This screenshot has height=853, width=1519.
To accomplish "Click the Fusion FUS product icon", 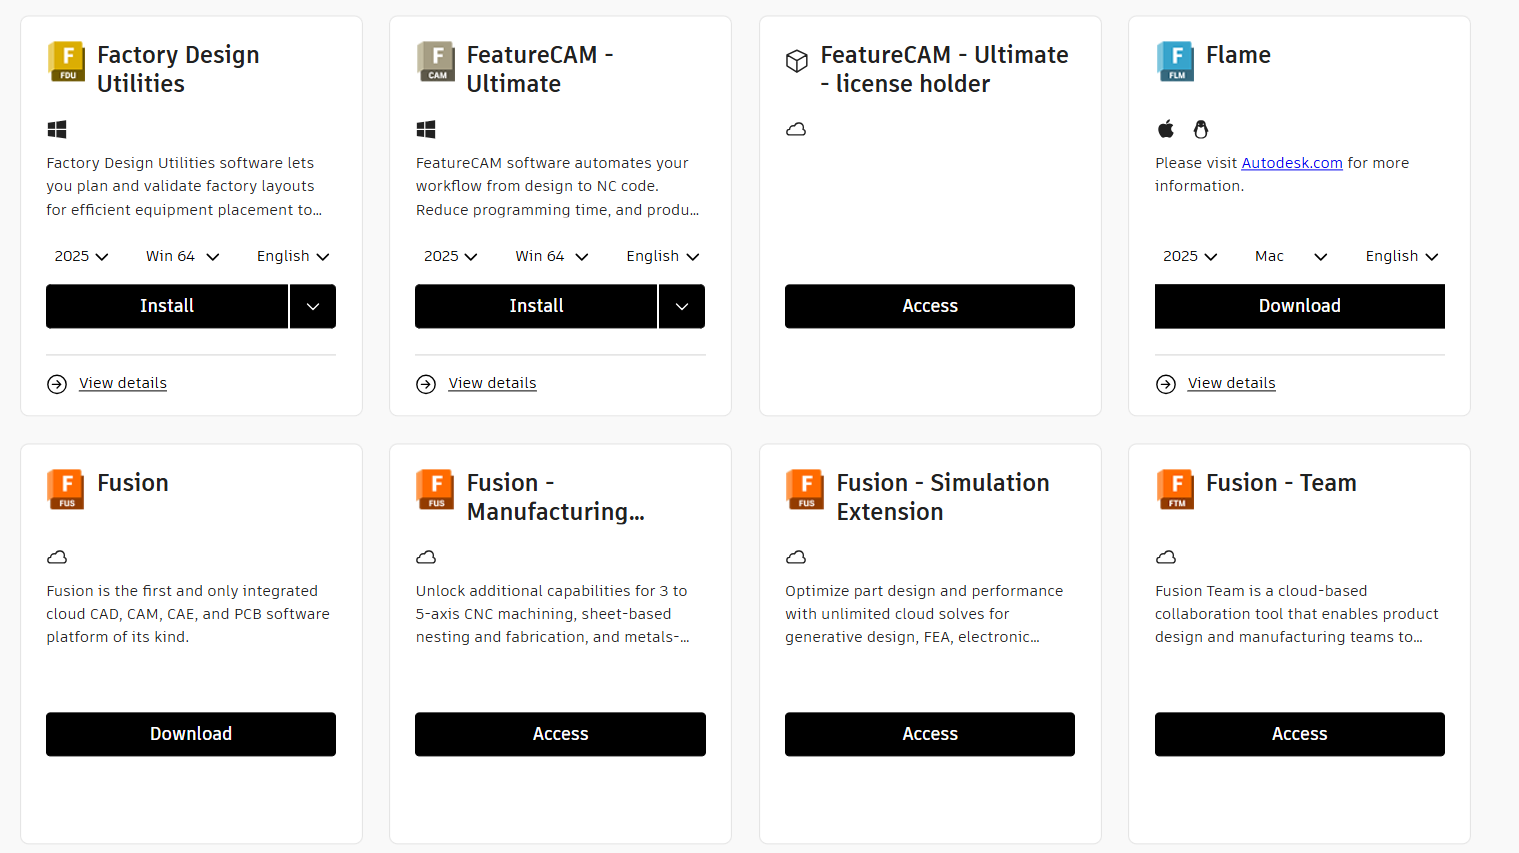I will tap(66, 490).
